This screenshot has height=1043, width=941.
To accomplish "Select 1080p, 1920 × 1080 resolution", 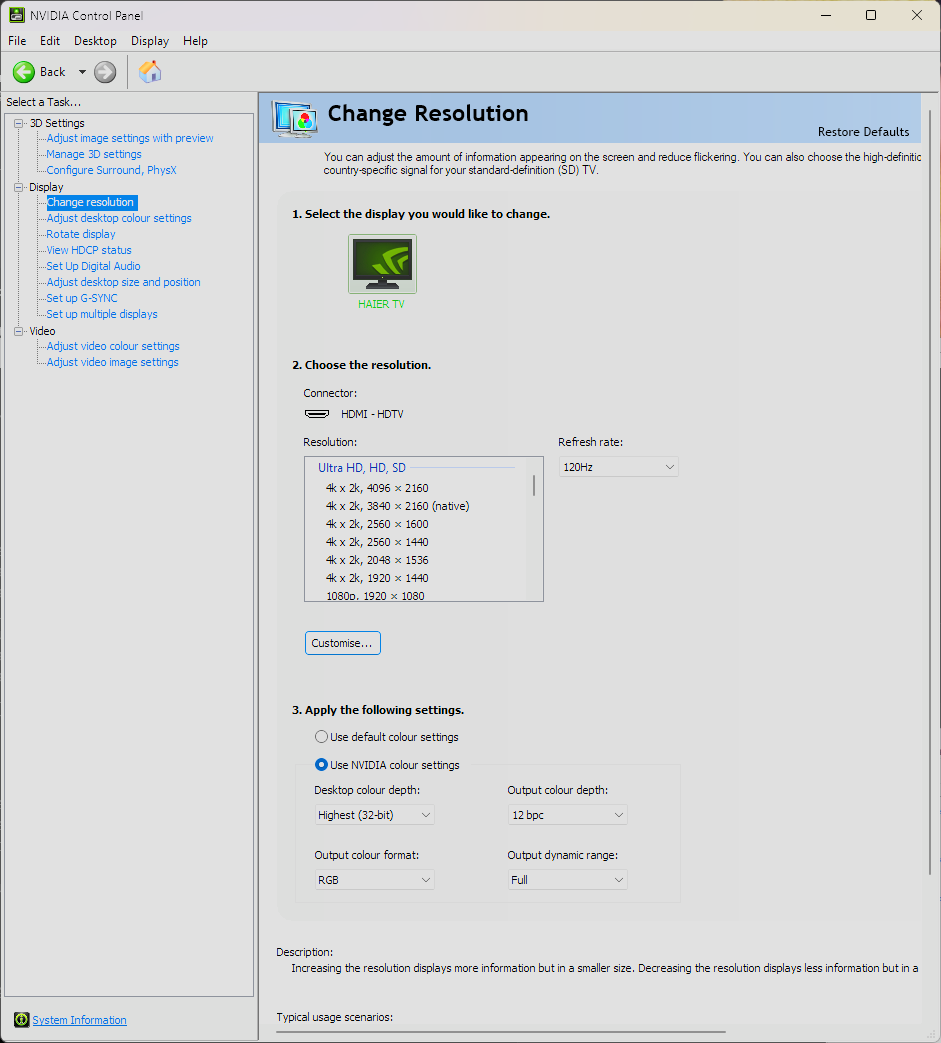I will click(x=375, y=595).
